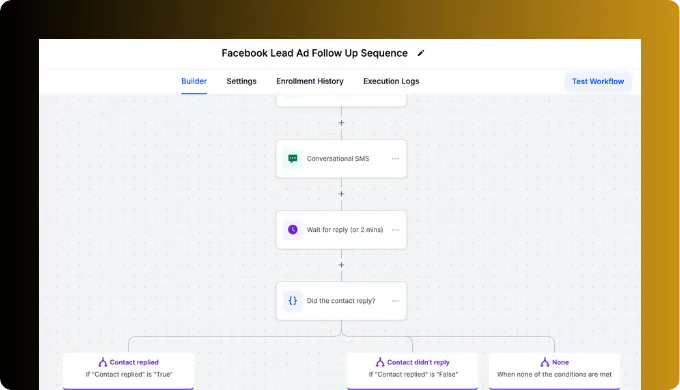Image resolution: width=680 pixels, height=390 pixels.
Task: Open Wait for reply three-dot menu
Action: point(396,230)
